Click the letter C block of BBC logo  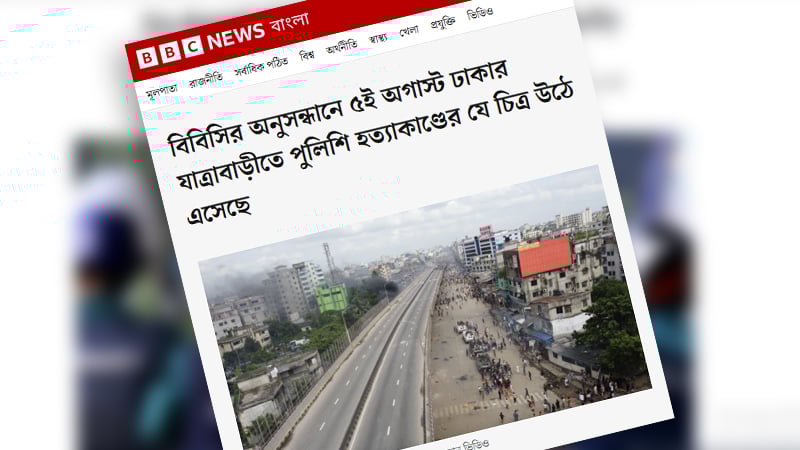click(x=192, y=47)
